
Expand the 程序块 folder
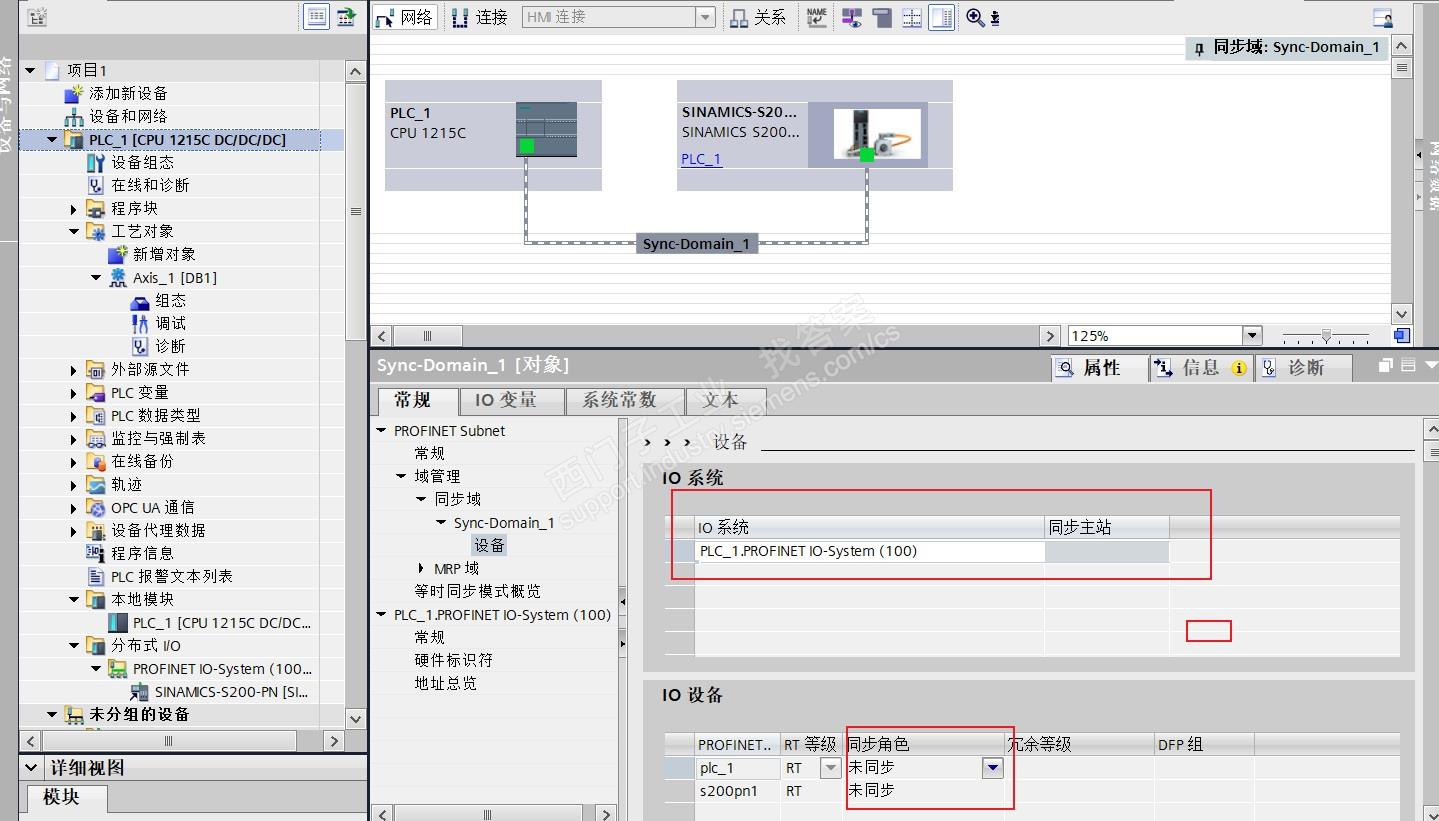pos(74,209)
